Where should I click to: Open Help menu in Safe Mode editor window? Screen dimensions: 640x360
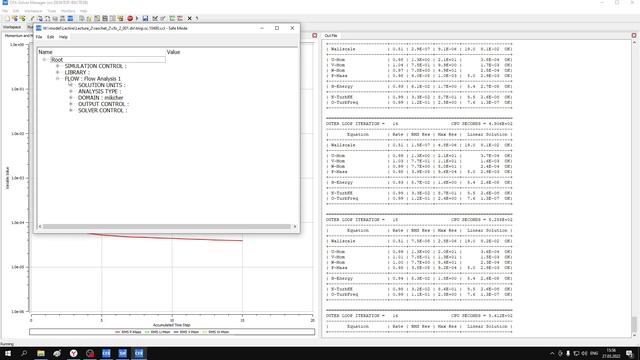[x=63, y=37]
